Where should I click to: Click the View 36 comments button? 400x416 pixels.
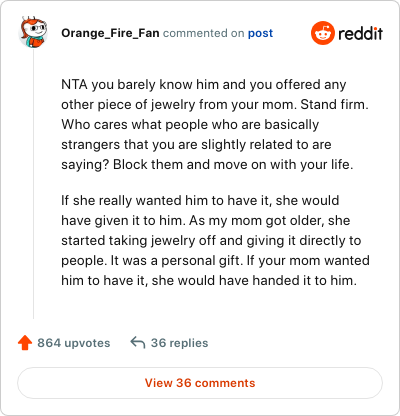[x=200, y=383]
